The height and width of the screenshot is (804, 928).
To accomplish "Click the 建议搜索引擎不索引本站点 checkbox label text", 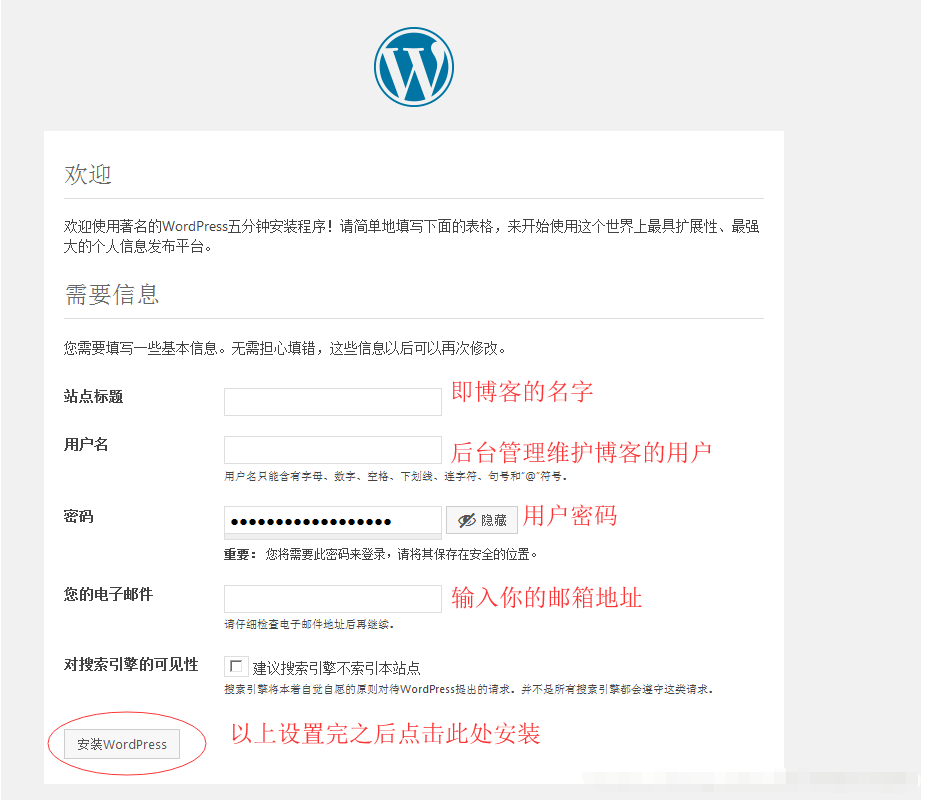I will pos(336,668).
